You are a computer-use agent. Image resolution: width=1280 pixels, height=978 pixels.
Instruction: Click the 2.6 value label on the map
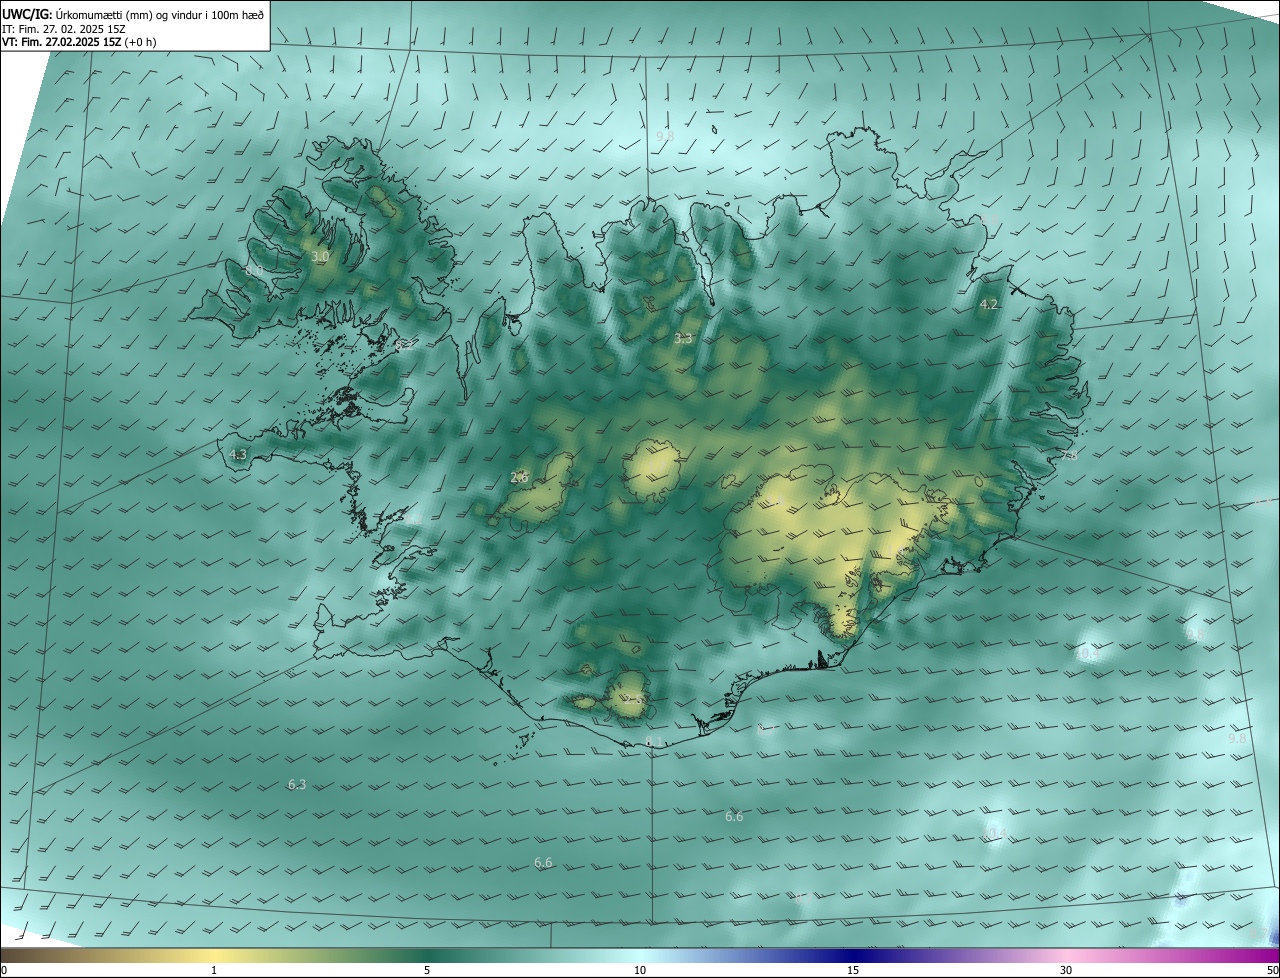(x=519, y=478)
